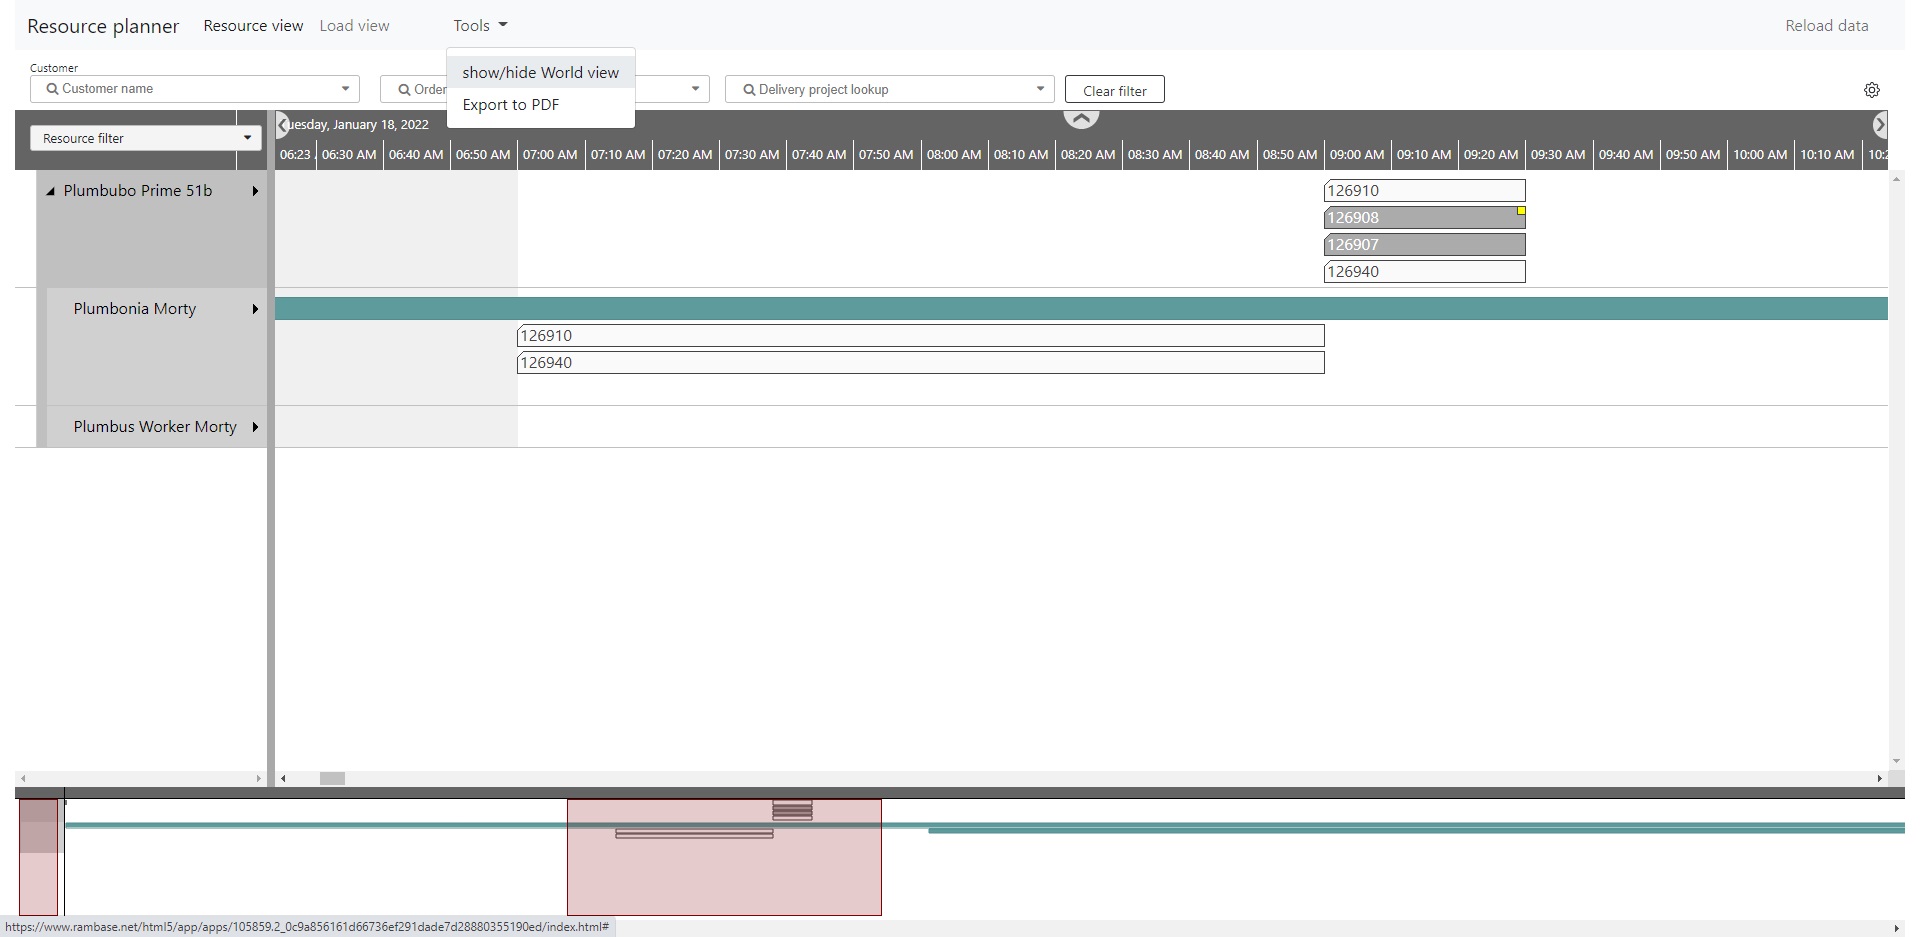Click the timeline previous arrow icon
This screenshot has width=1920, height=937.
click(x=283, y=125)
